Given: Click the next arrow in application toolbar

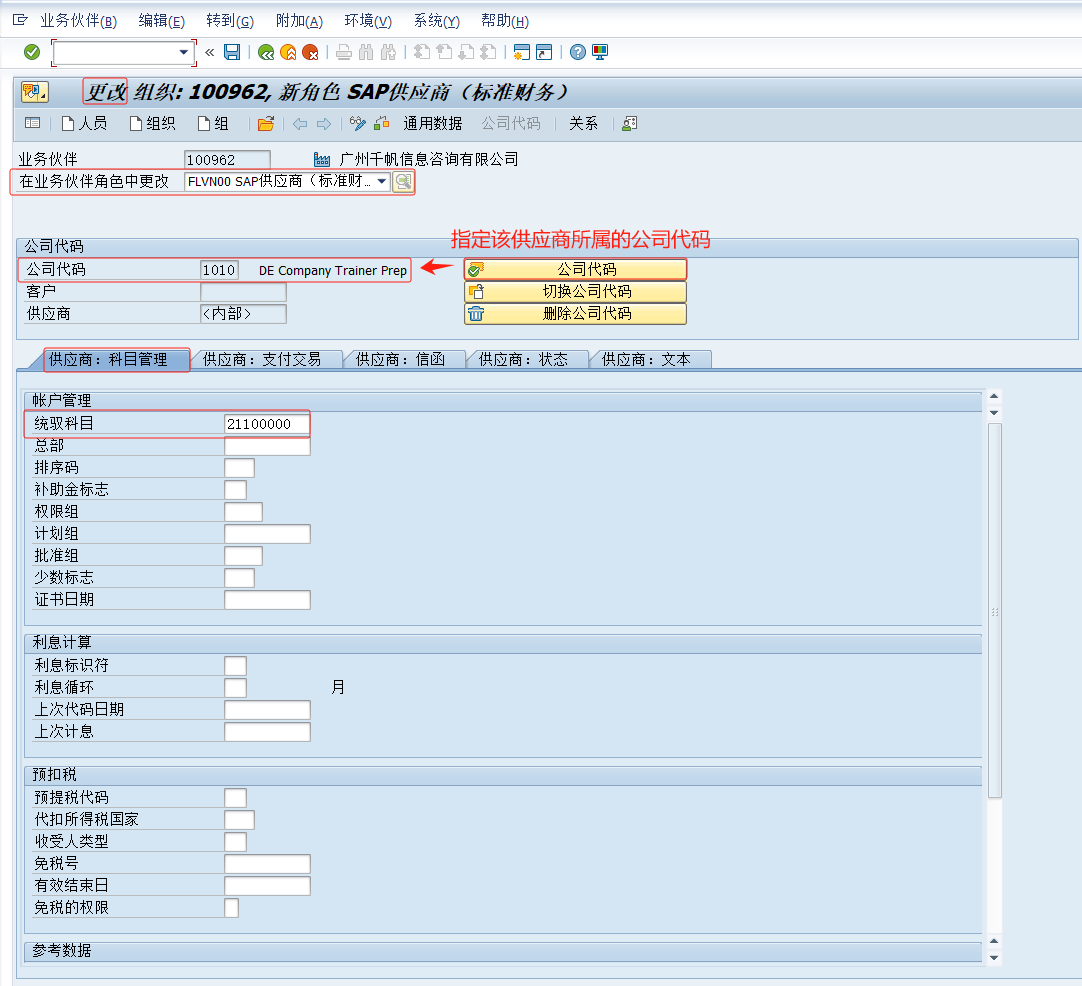Looking at the screenshot, I should click(324, 124).
